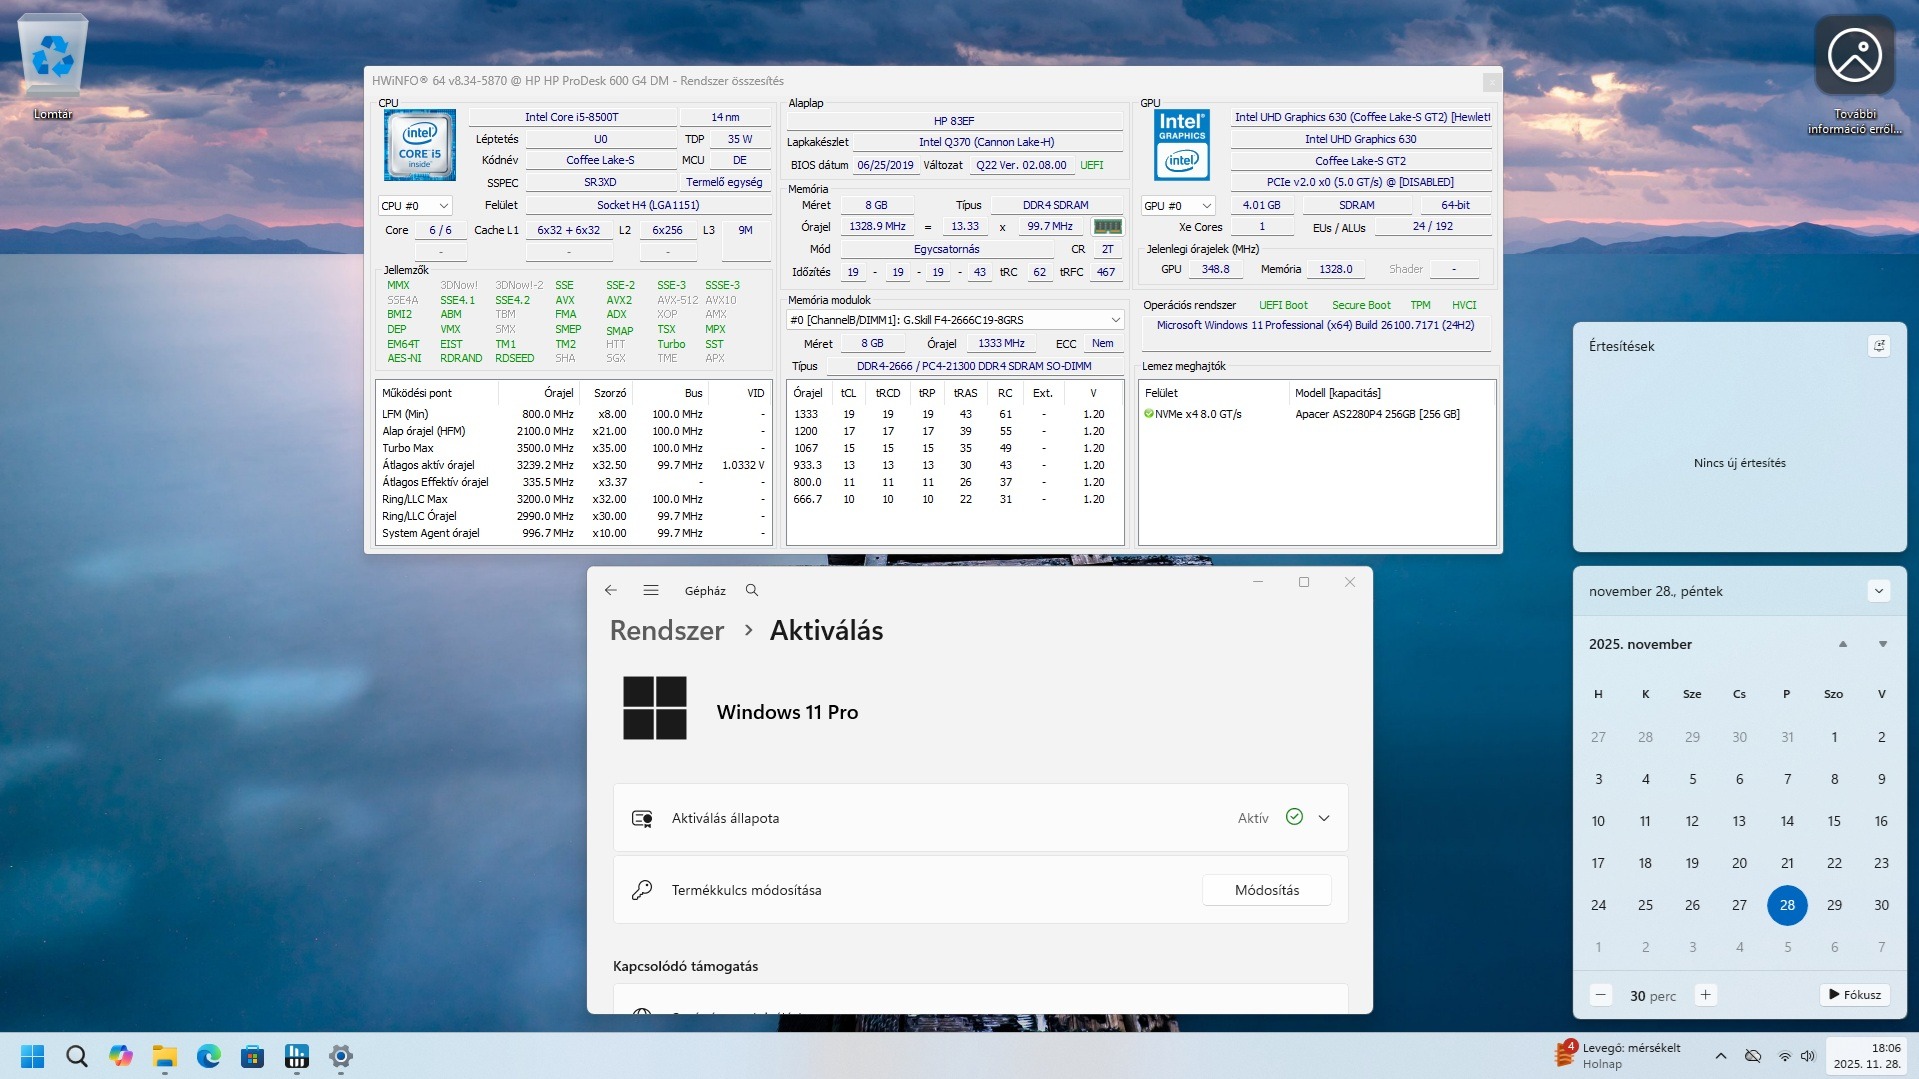Select November 1 in the calendar
This screenshot has height=1079, width=1919.
(1834, 737)
